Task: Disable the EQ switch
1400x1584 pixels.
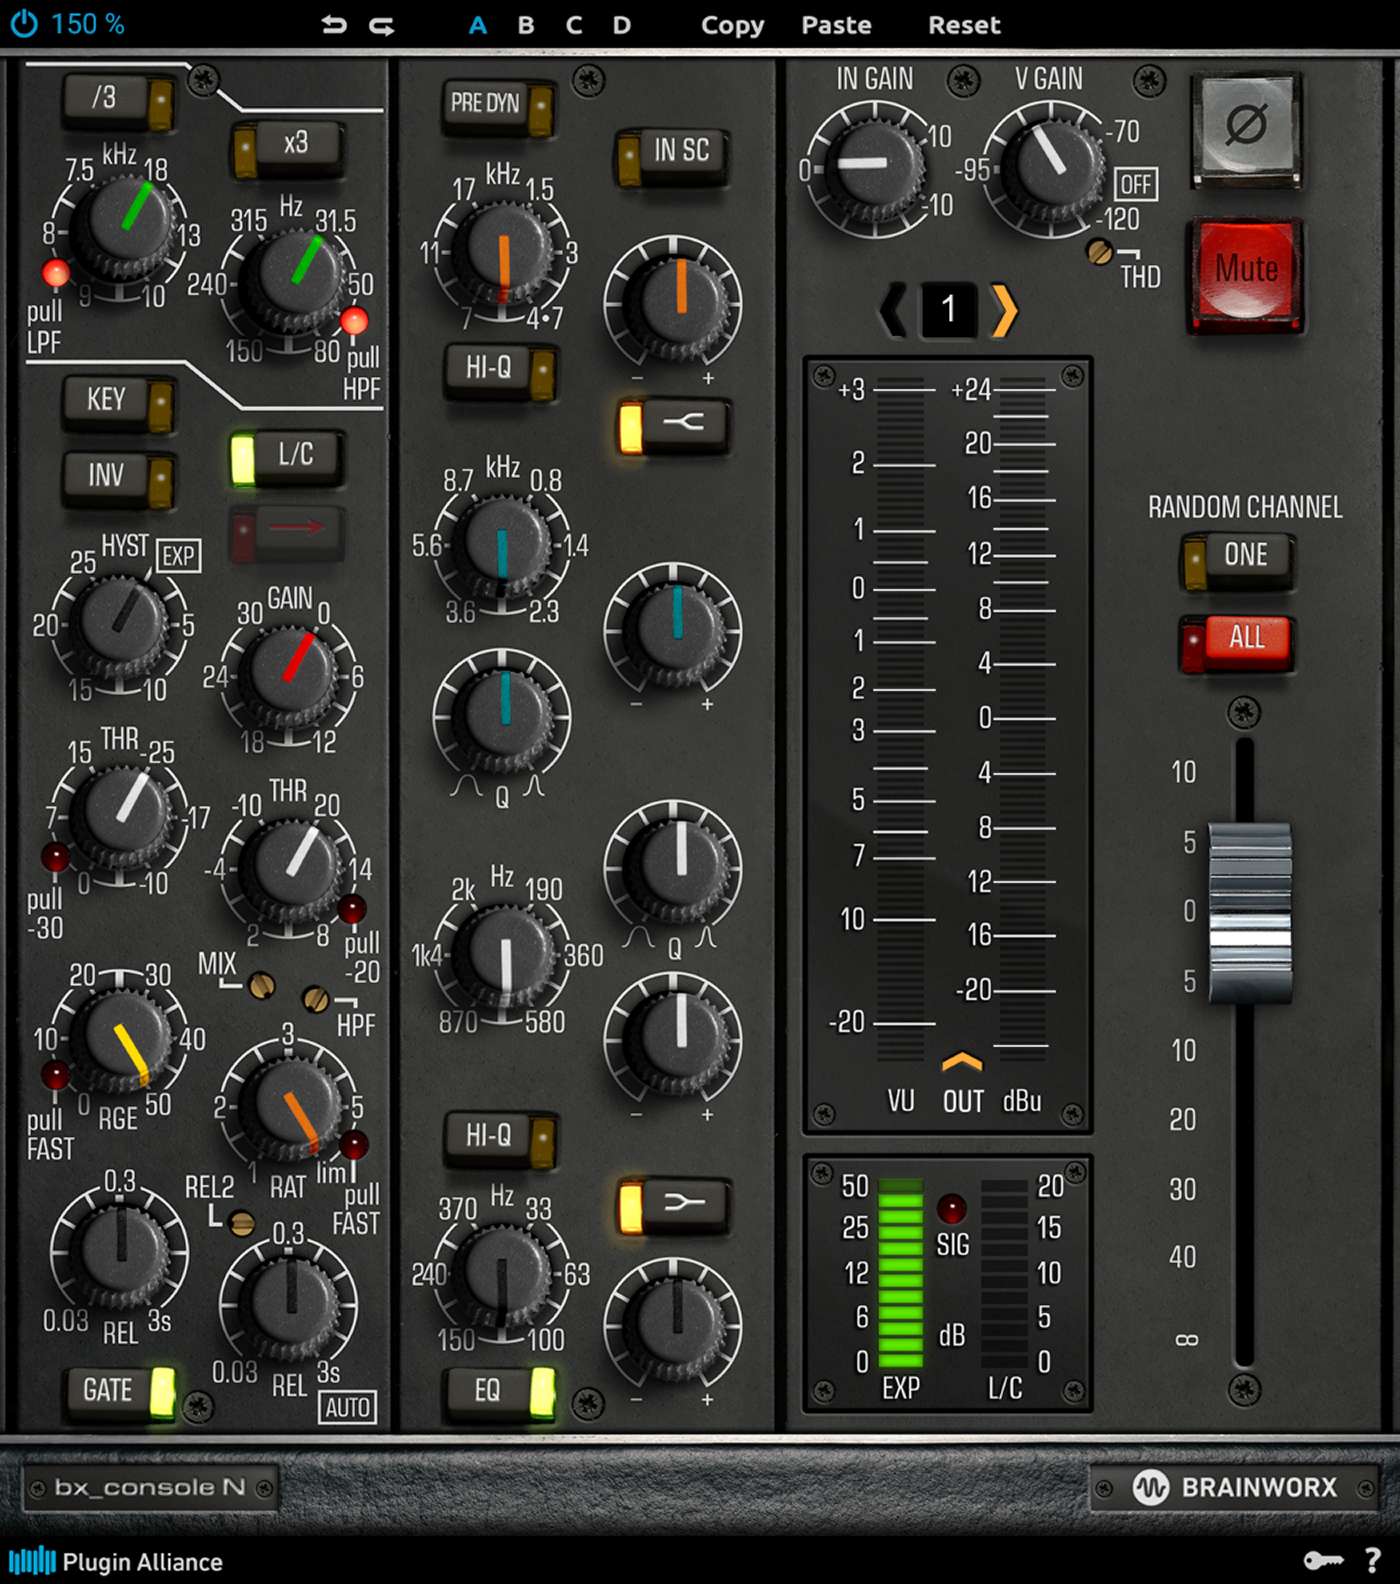Action: (x=500, y=1391)
